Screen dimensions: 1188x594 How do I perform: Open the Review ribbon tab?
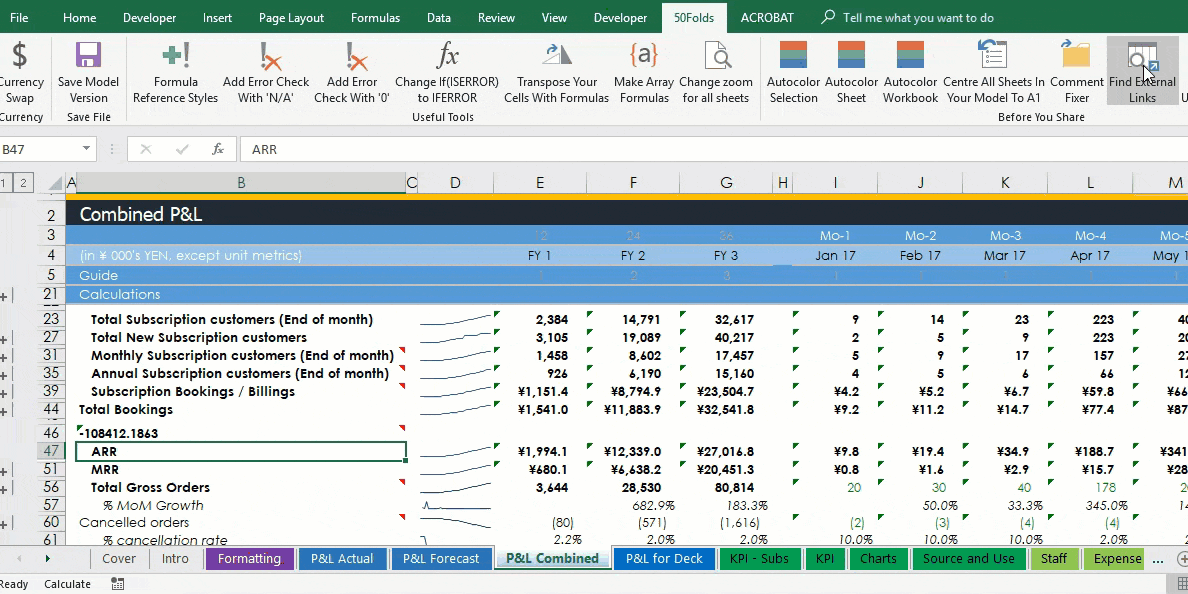(496, 17)
